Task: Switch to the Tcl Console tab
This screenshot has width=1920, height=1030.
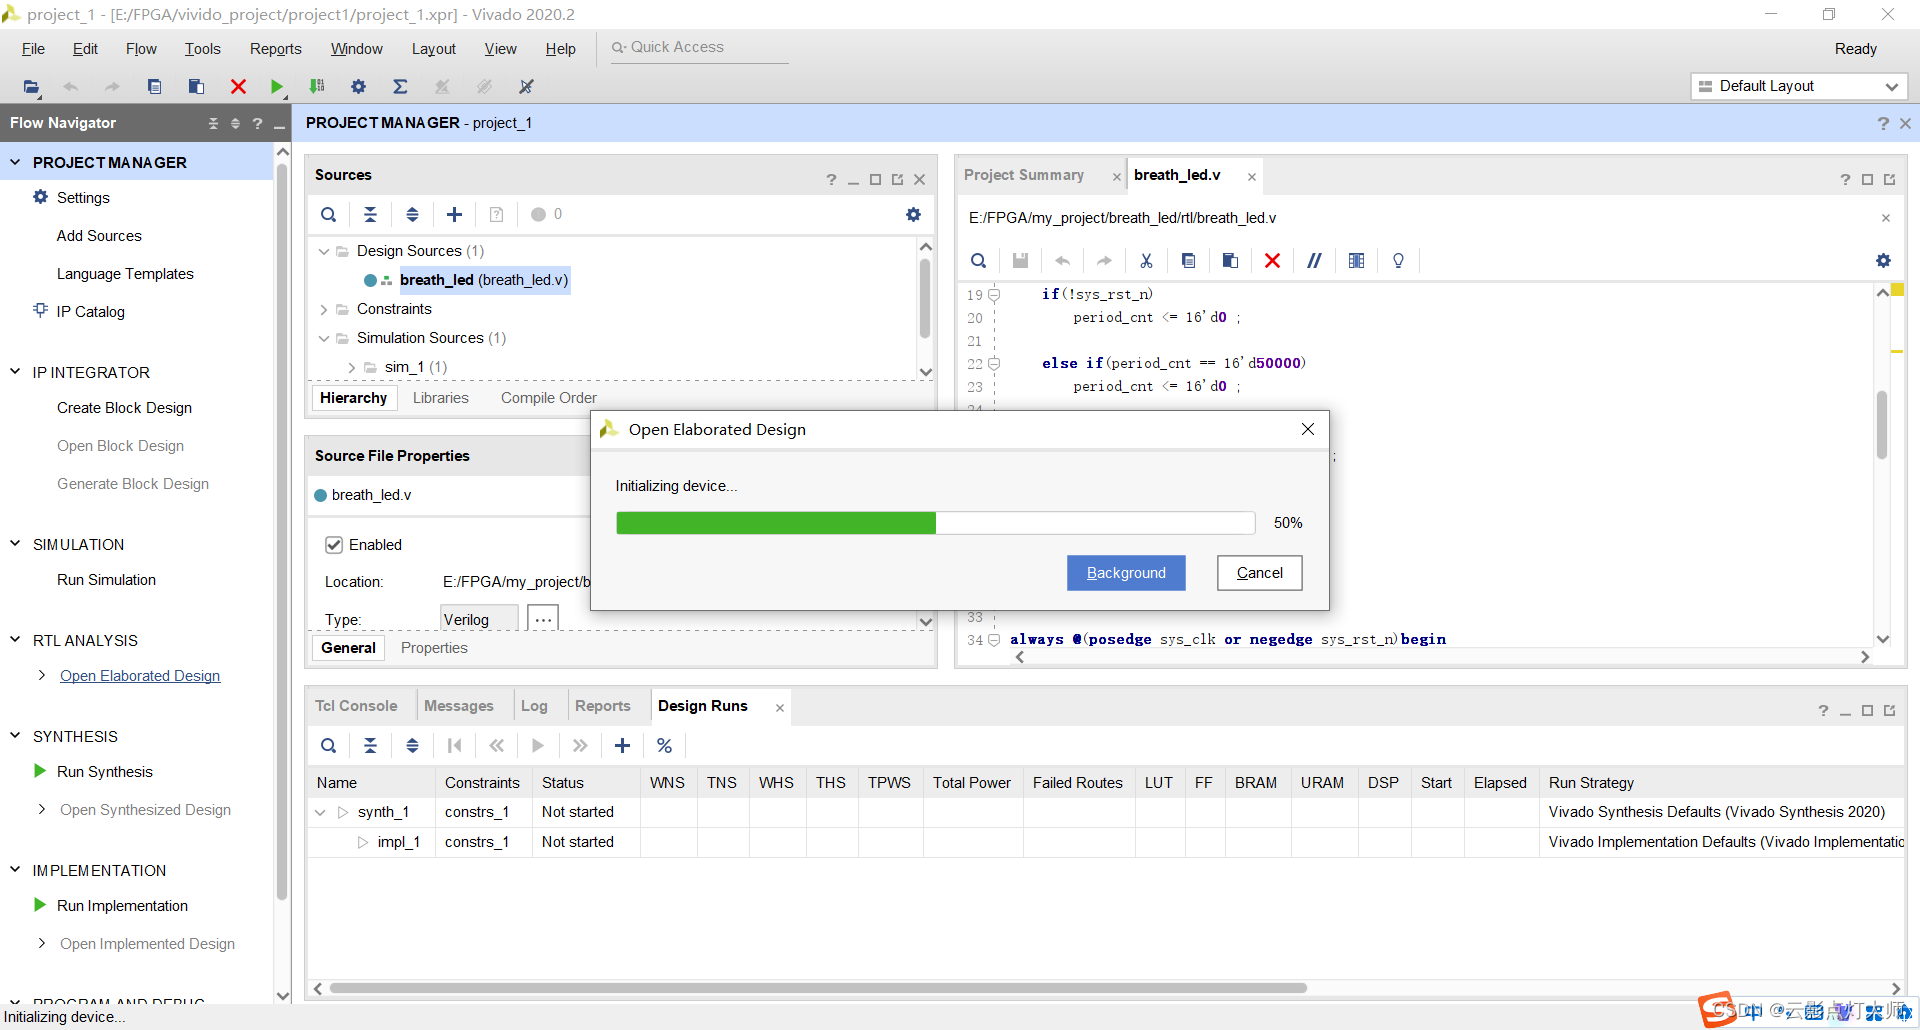Action: (x=356, y=706)
